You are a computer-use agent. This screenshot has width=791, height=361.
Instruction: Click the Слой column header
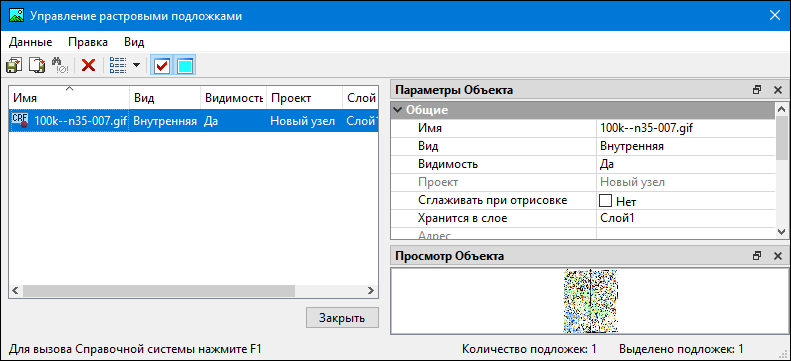point(360,97)
